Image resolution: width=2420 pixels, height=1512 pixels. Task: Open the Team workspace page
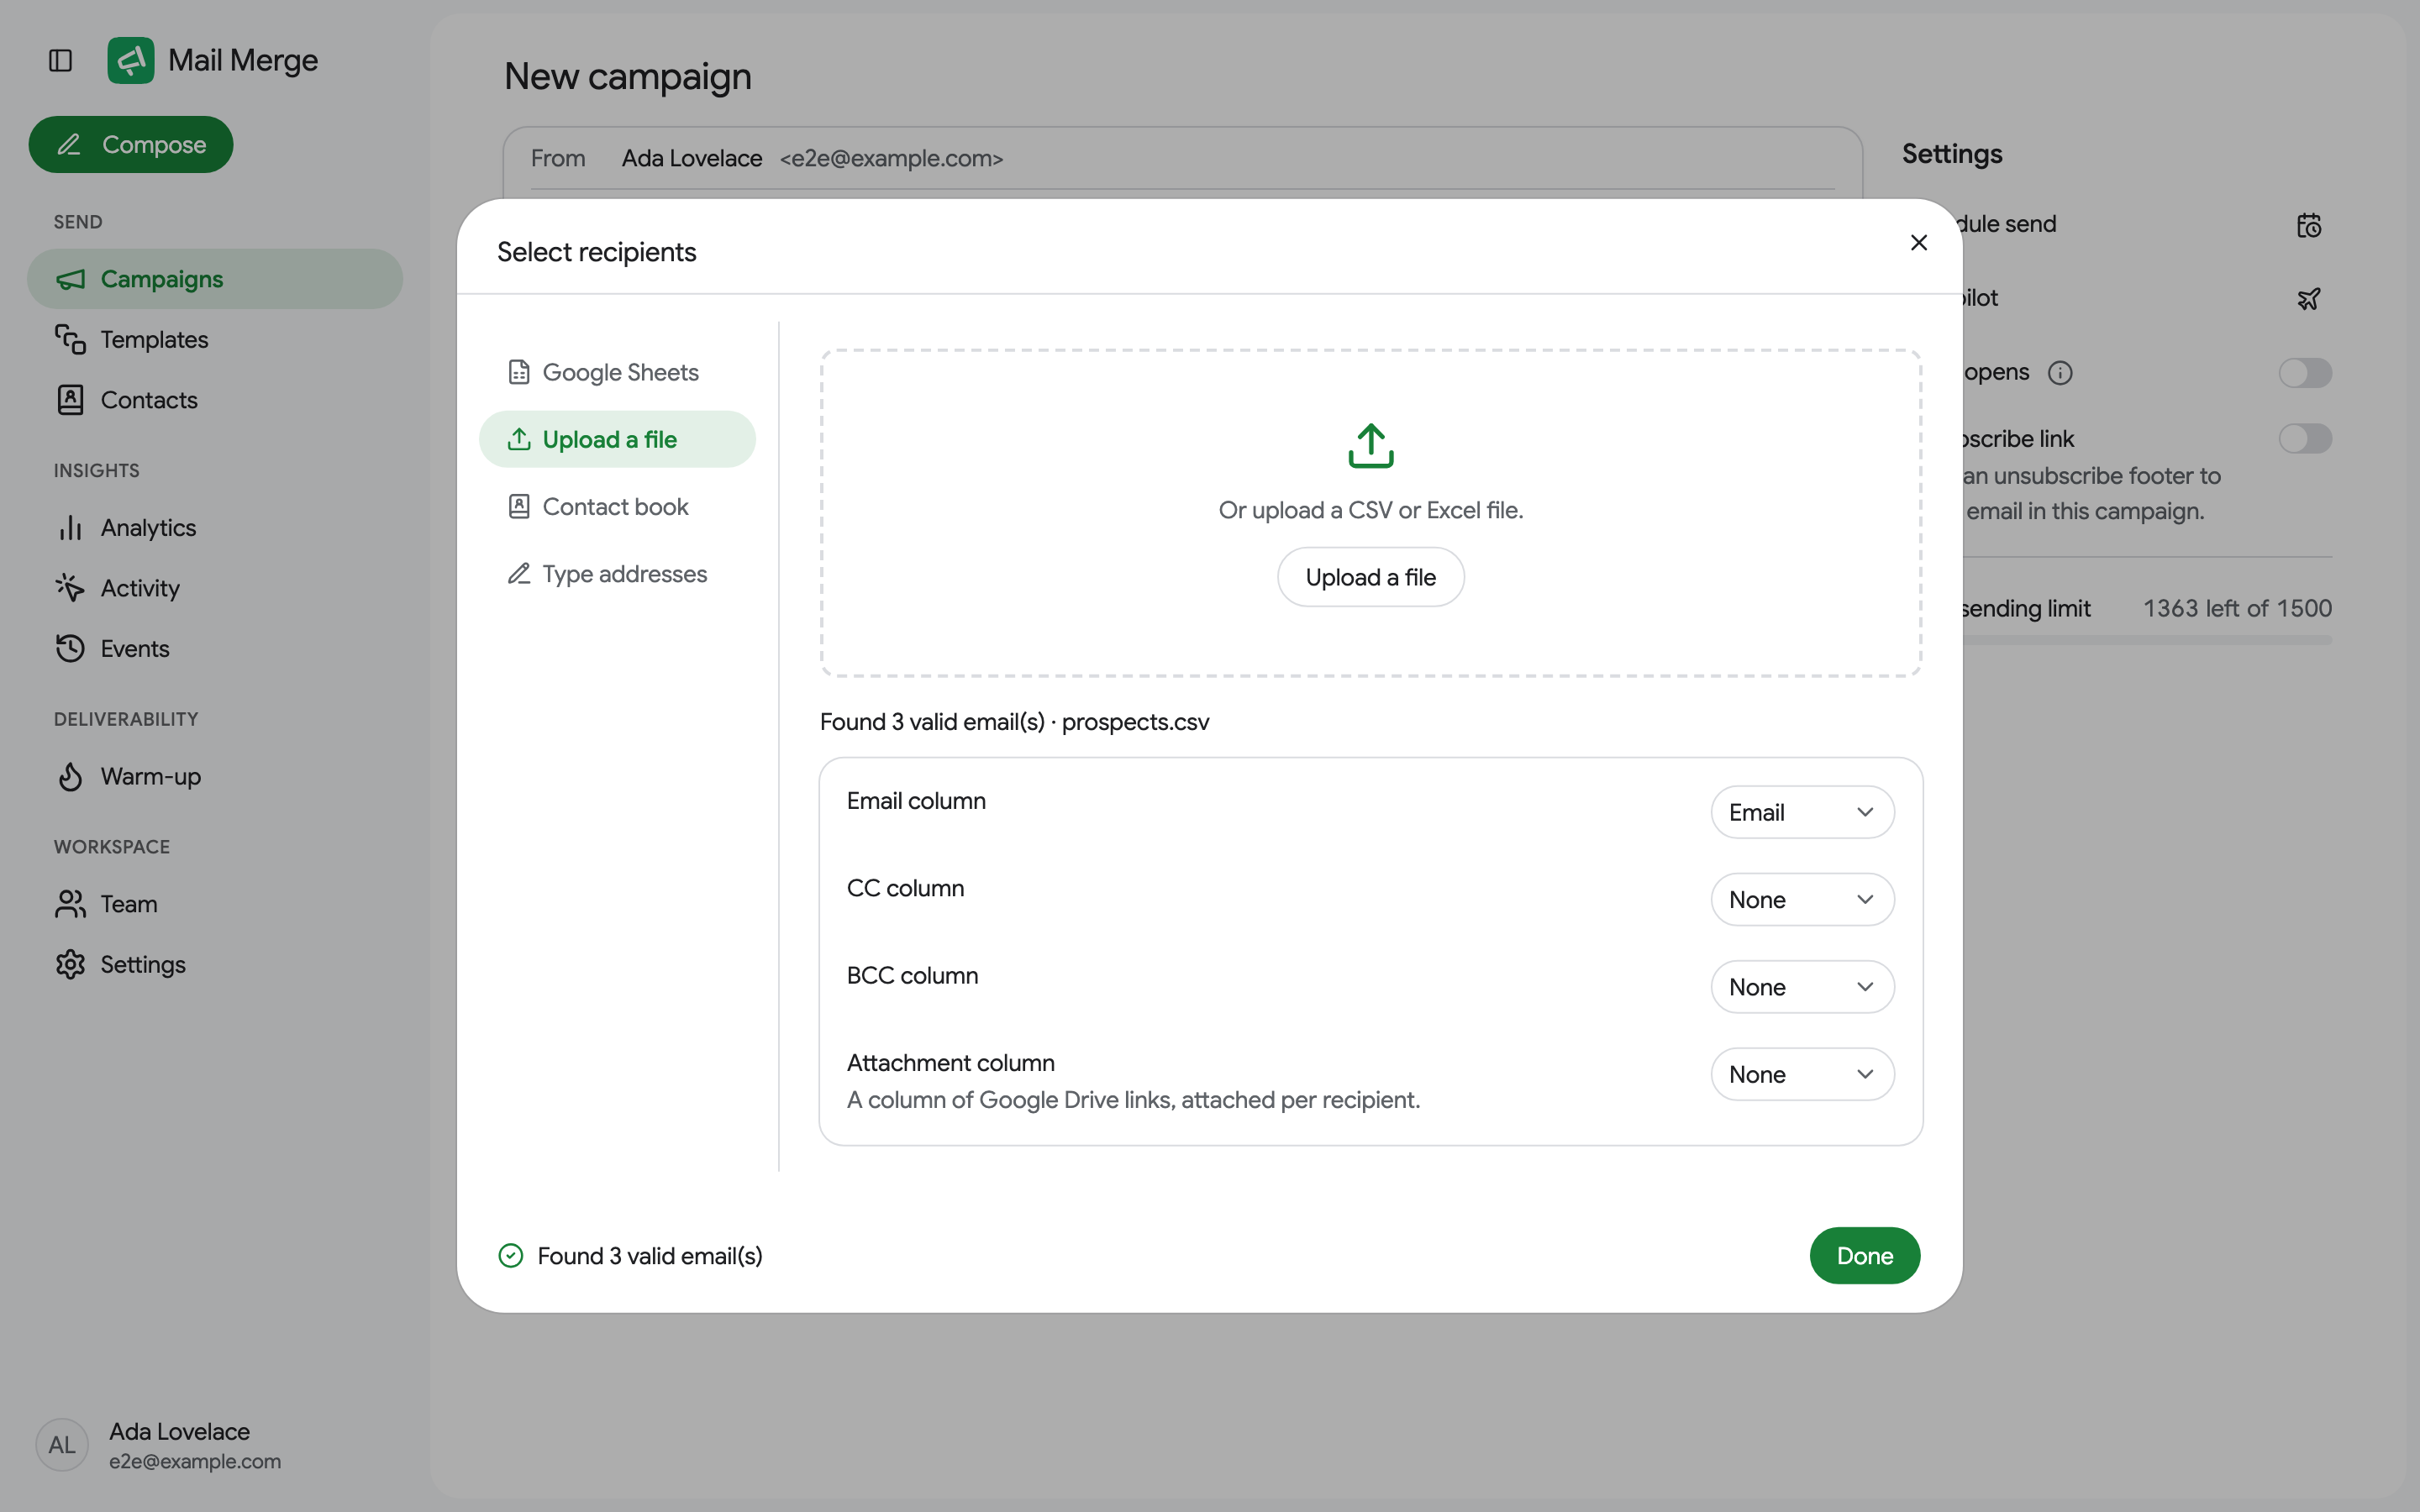215,904
